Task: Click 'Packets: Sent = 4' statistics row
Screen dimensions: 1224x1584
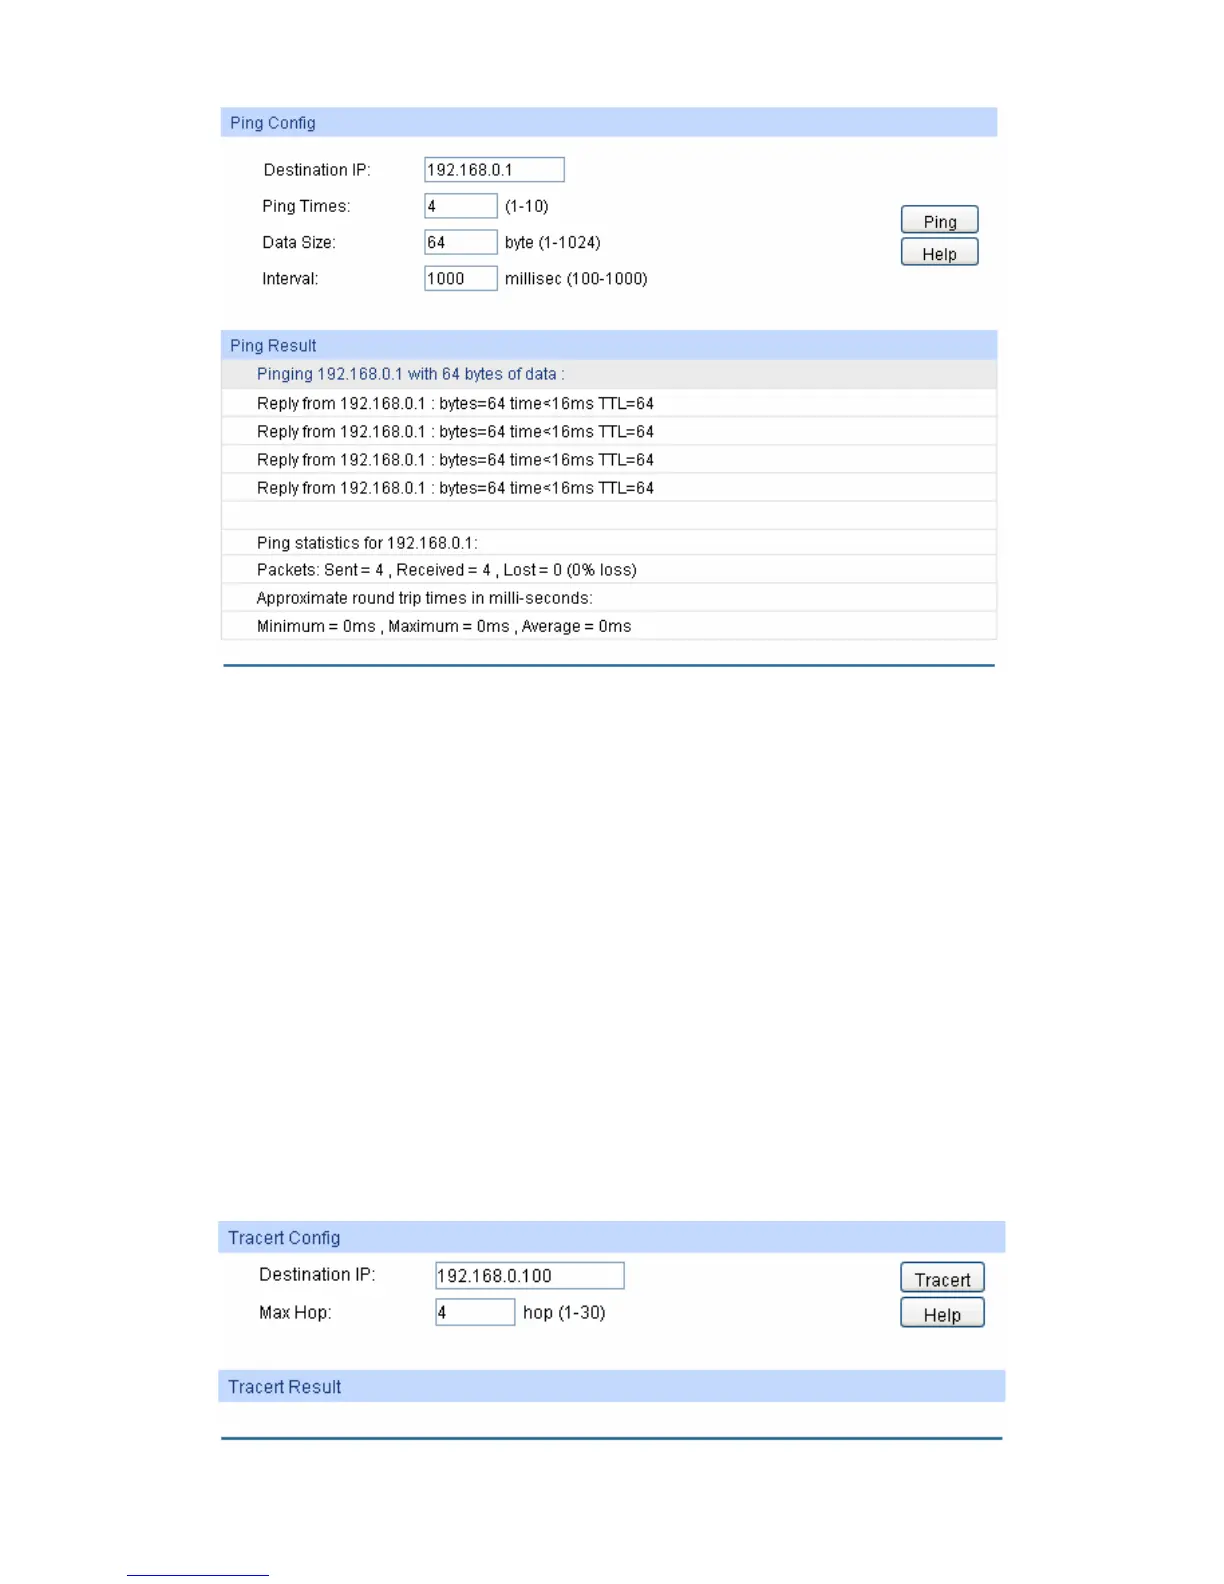Action: point(609,570)
